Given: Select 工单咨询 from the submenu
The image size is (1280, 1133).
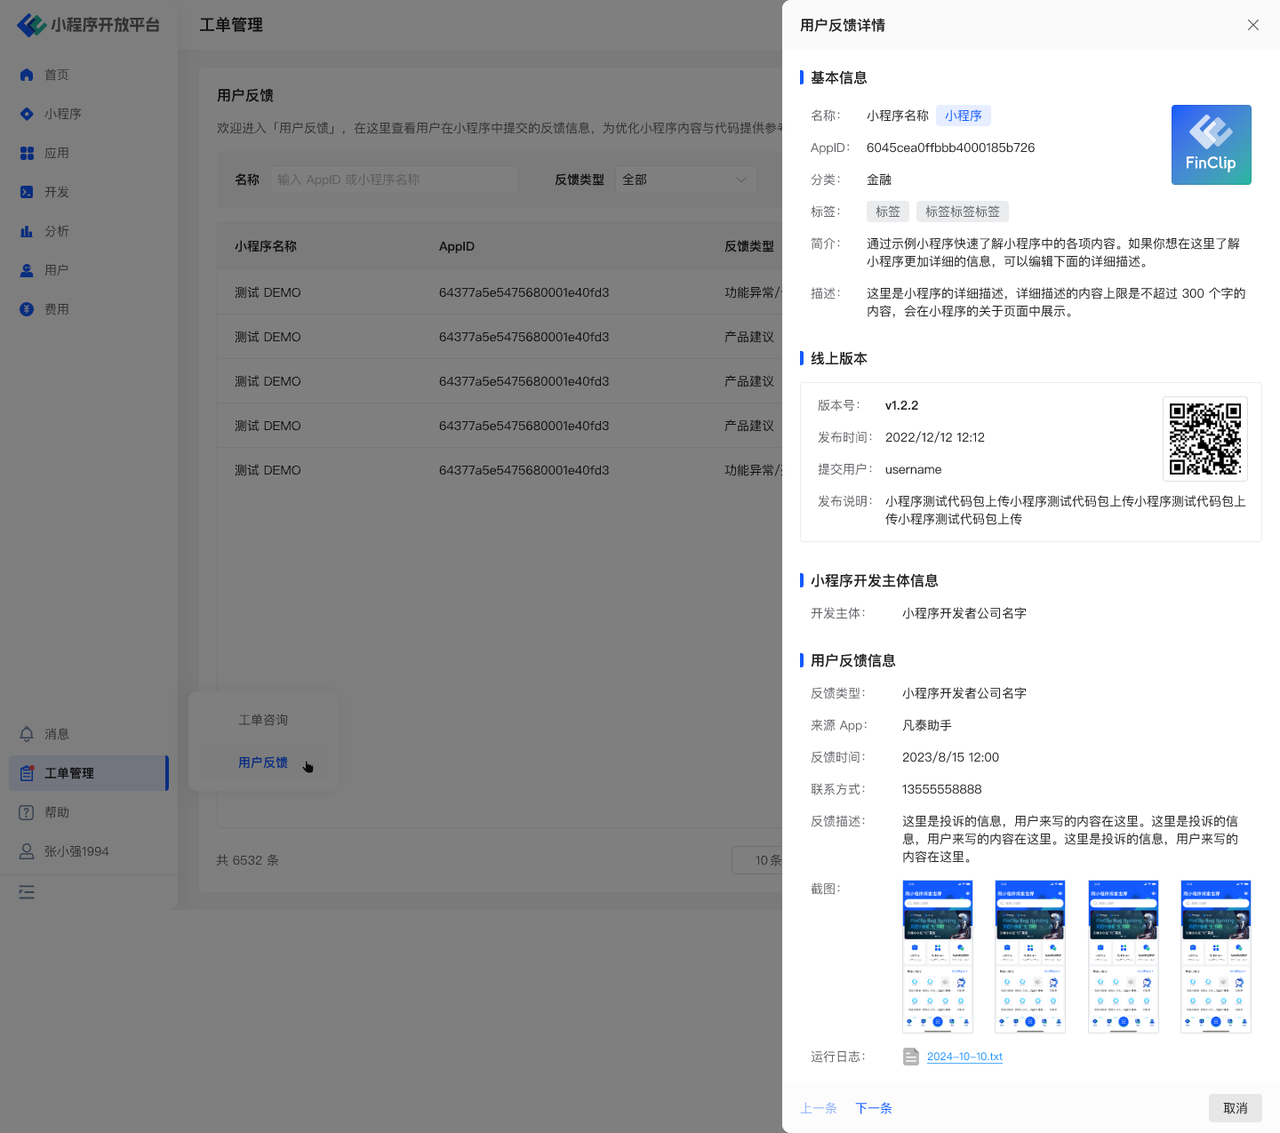Looking at the screenshot, I should 263,720.
